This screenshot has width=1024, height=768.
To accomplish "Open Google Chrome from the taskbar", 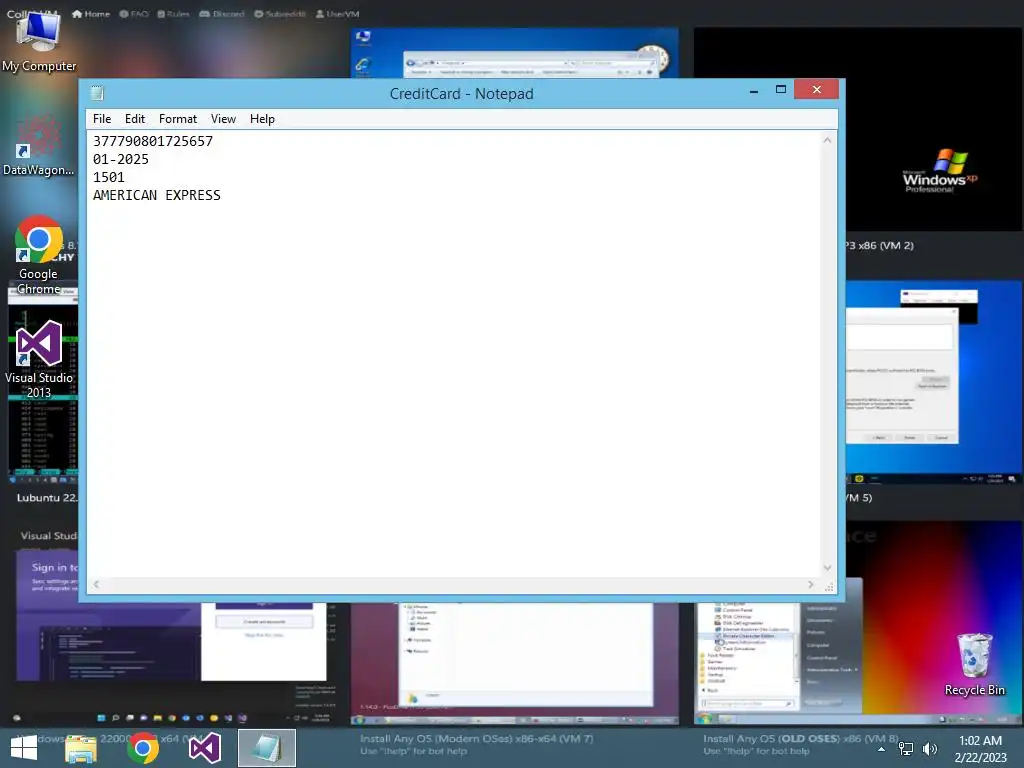I will pos(143,748).
